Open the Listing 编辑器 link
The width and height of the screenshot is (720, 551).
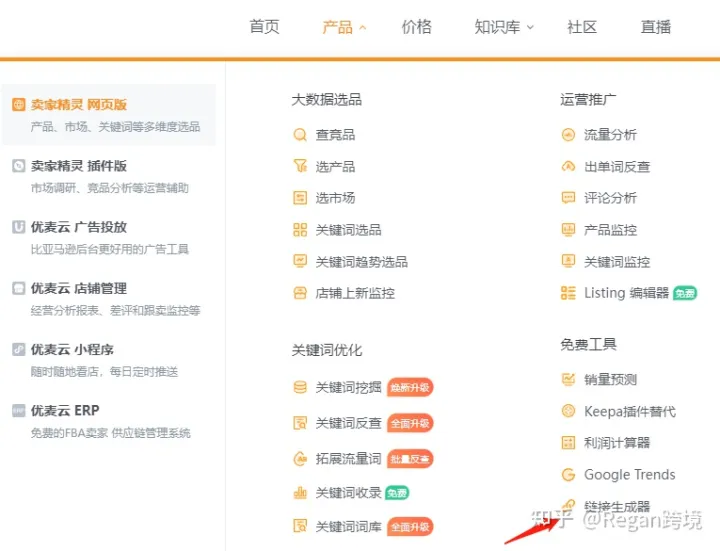click(x=626, y=293)
